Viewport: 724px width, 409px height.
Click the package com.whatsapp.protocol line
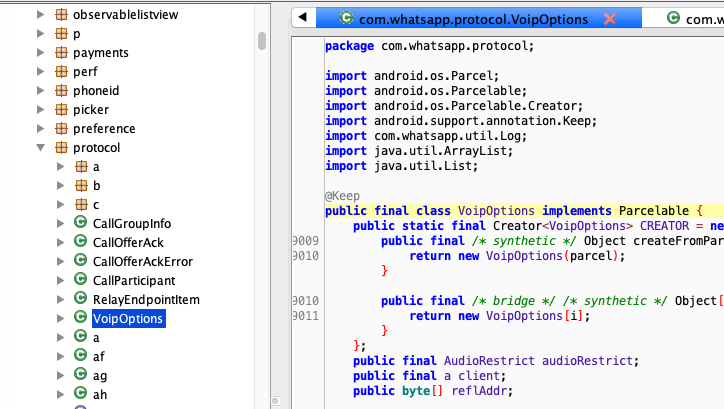pos(429,46)
